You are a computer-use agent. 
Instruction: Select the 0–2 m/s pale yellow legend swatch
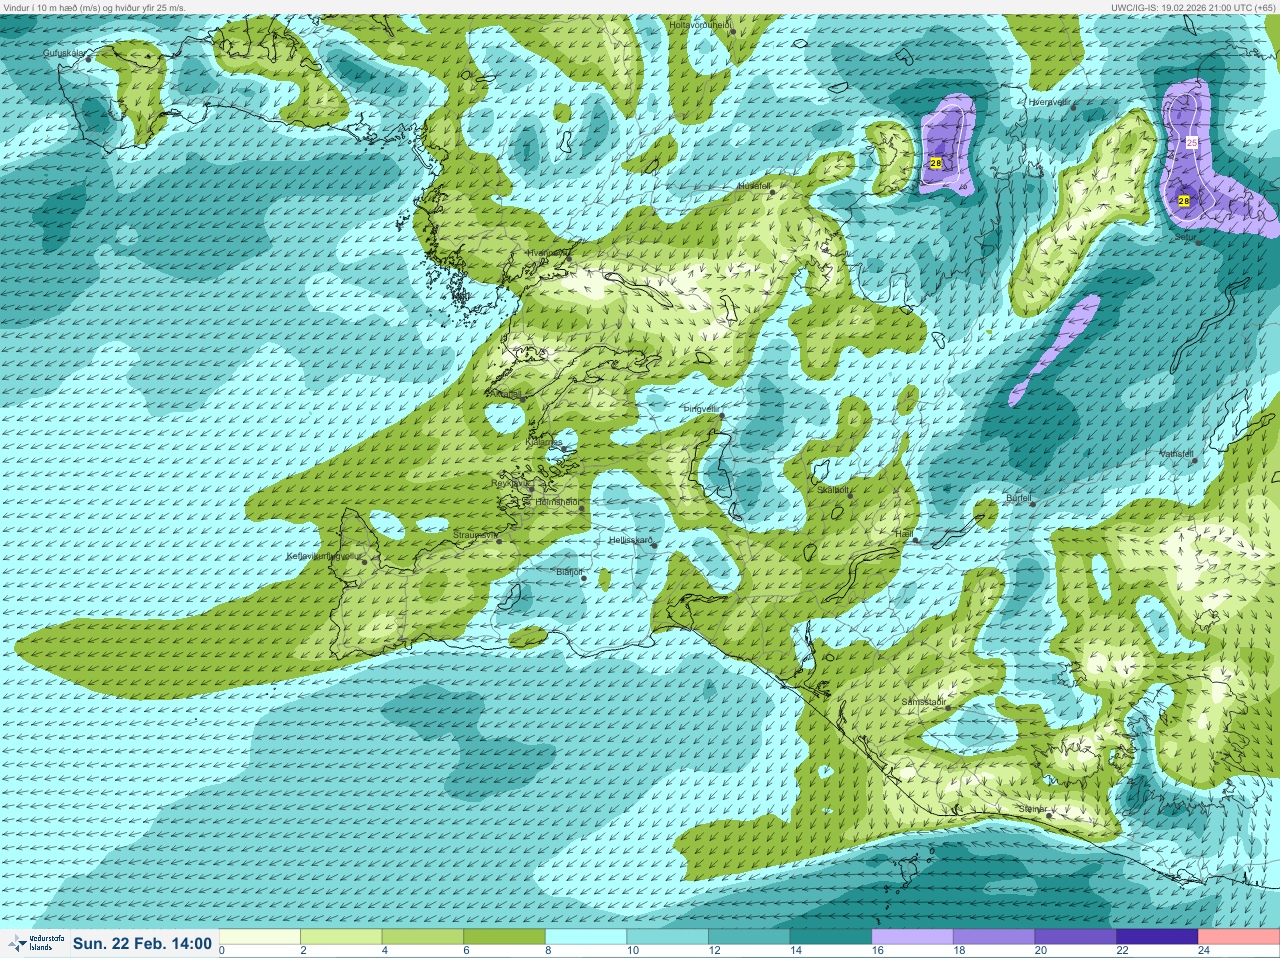260,937
